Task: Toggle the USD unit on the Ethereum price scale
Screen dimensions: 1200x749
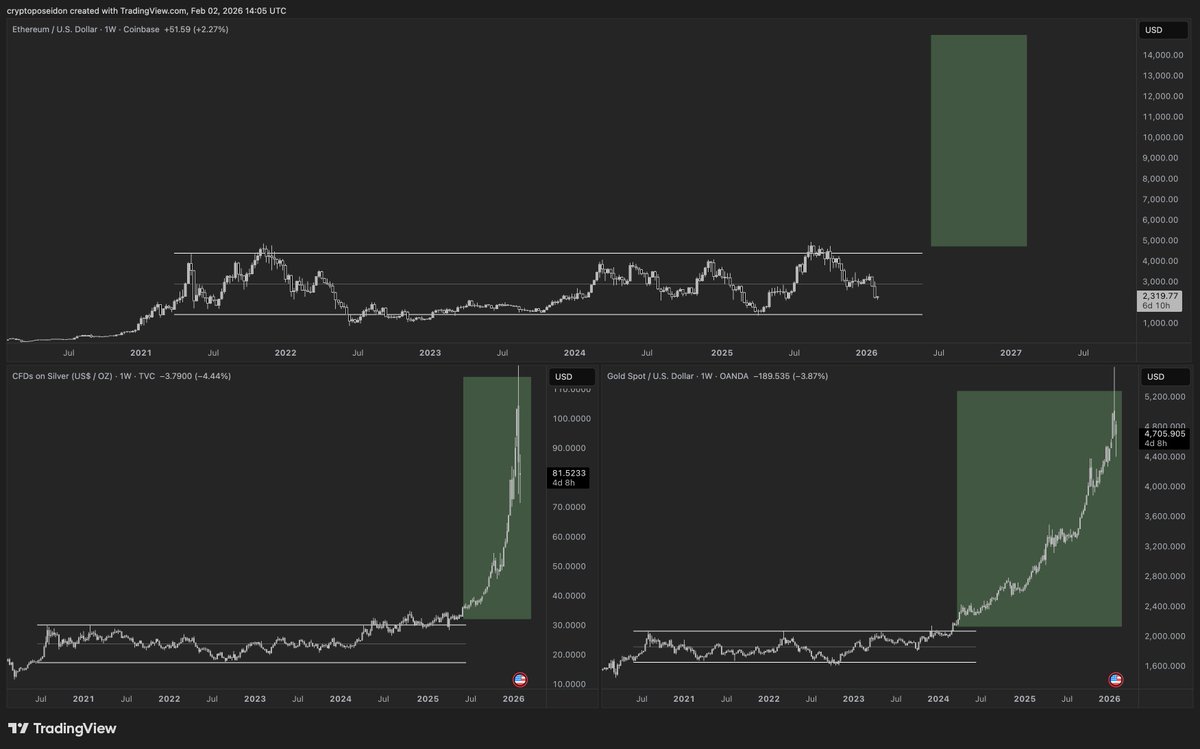Action: click(1162, 30)
